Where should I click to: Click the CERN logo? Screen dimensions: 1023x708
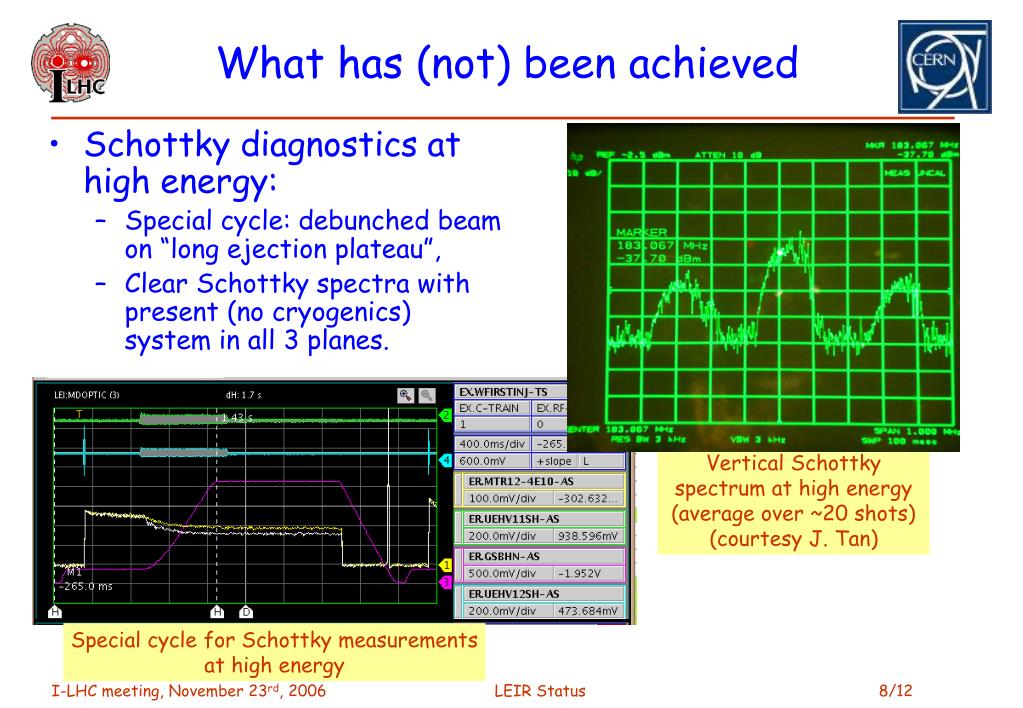coord(944,67)
